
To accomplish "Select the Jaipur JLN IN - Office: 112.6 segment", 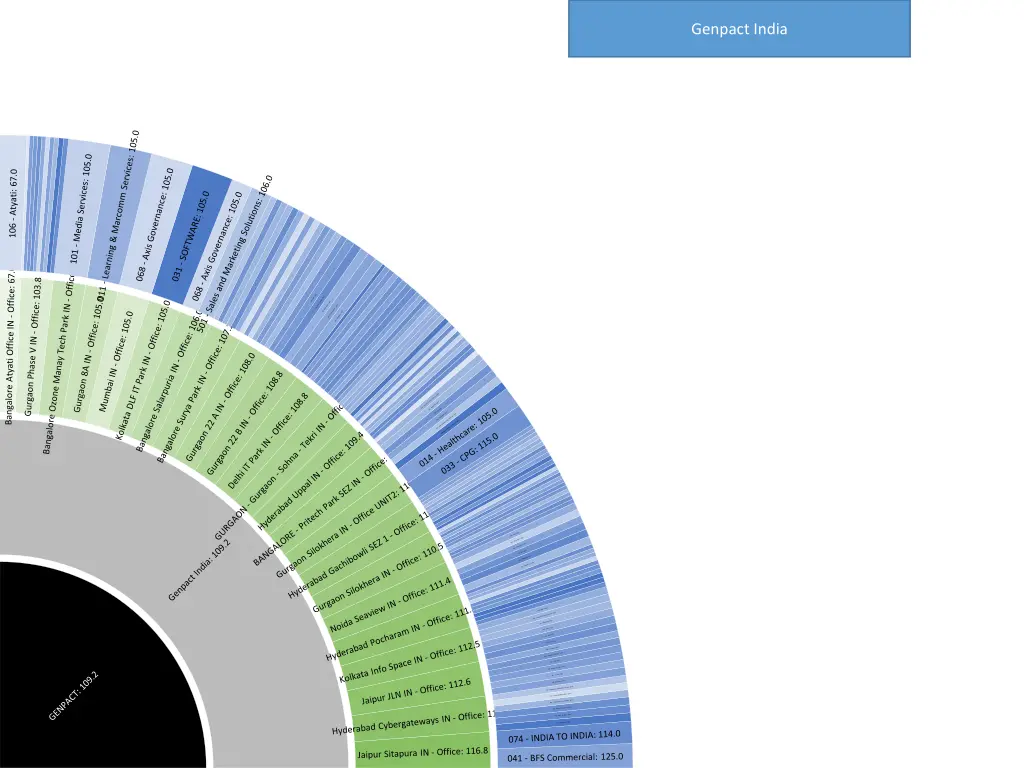I will [x=416, y=691].
